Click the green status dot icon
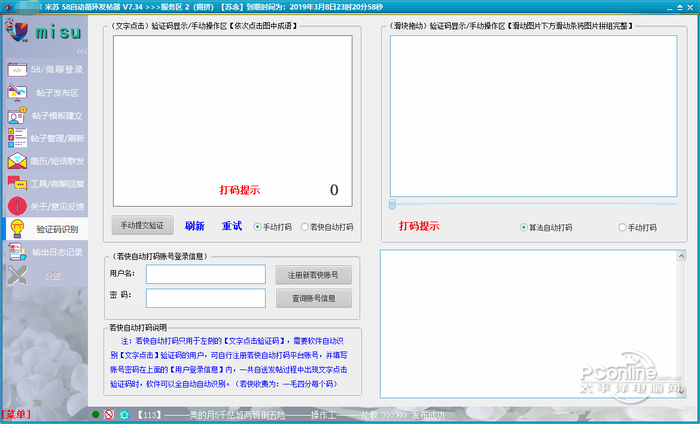The image size is (700, 424). click(x=95, y=415)
